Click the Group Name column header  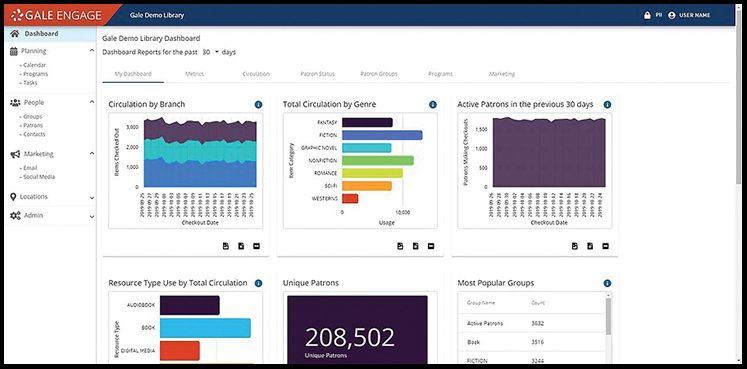tap(481, 303)
